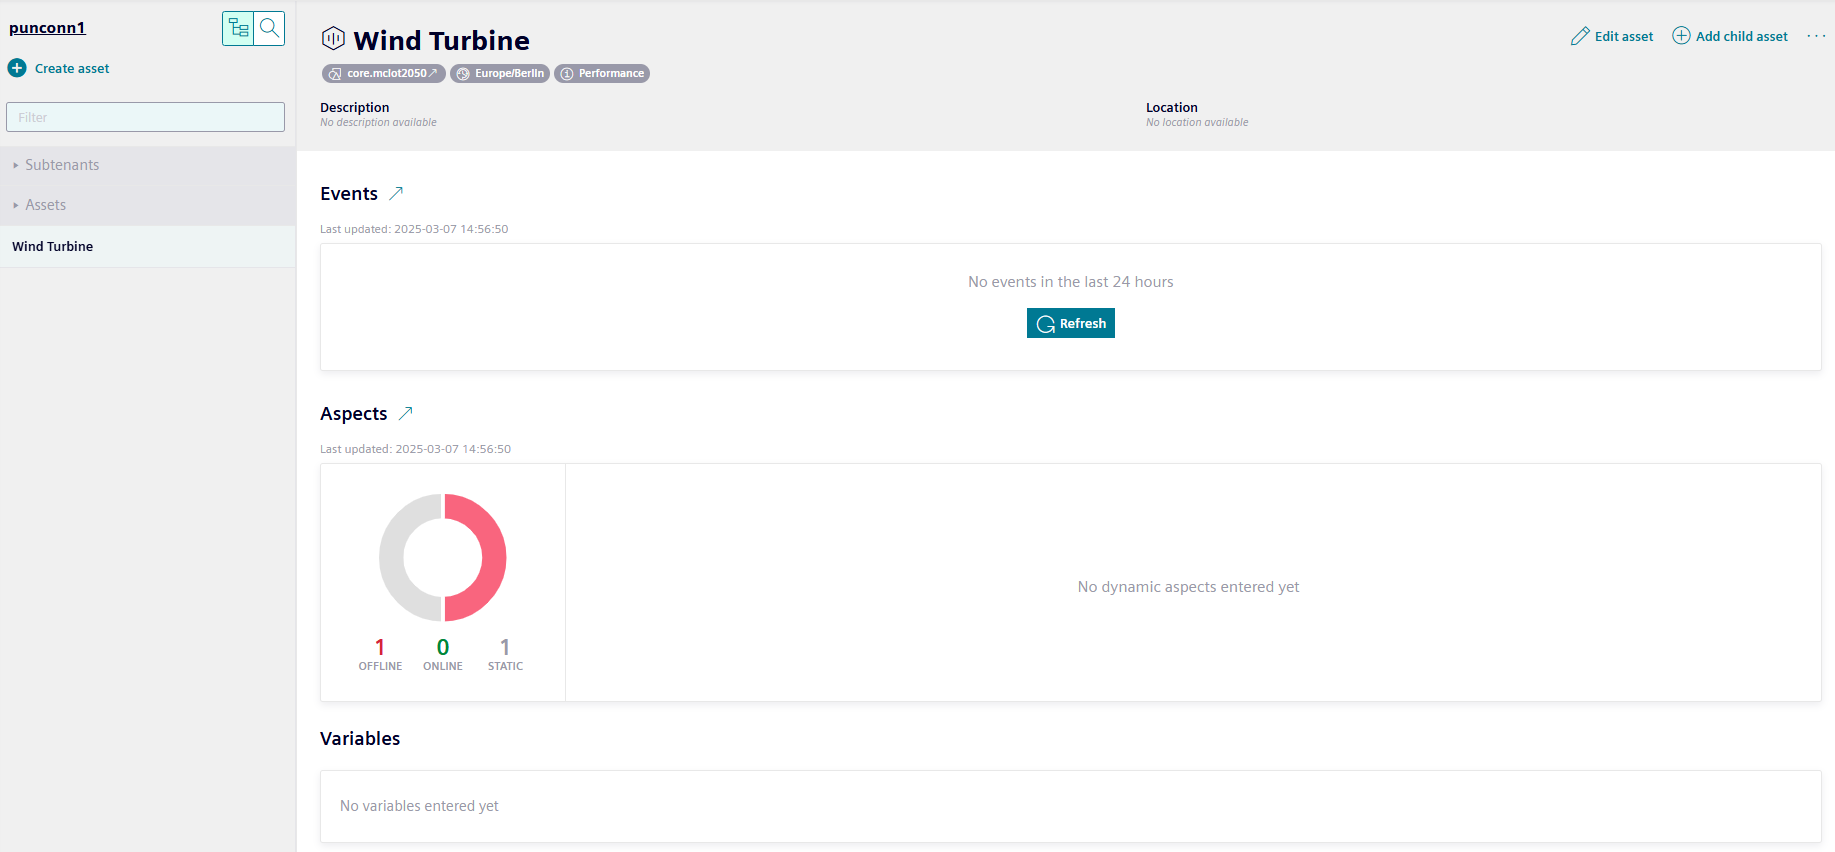Open the core.mciot2050 type link

tap(384, 74)
